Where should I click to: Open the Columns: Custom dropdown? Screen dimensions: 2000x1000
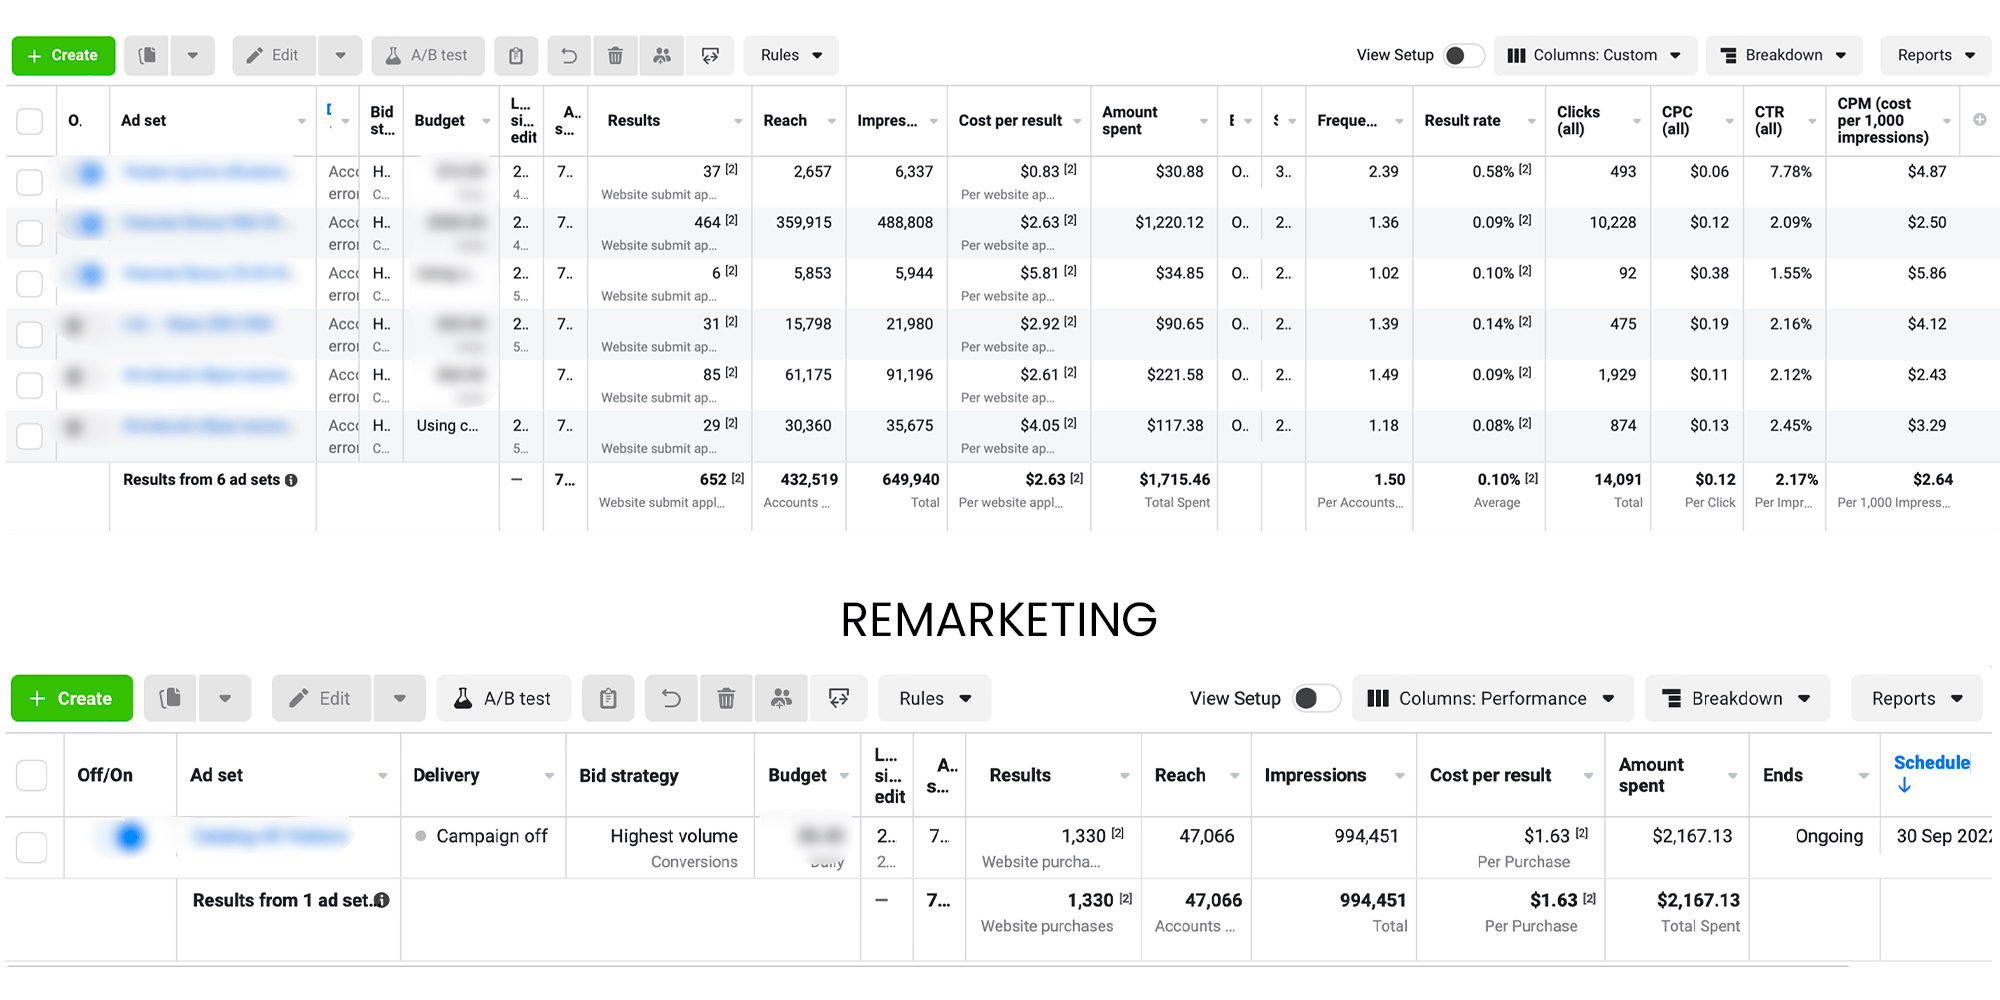pyautogui.click(x=1594, y=56)
